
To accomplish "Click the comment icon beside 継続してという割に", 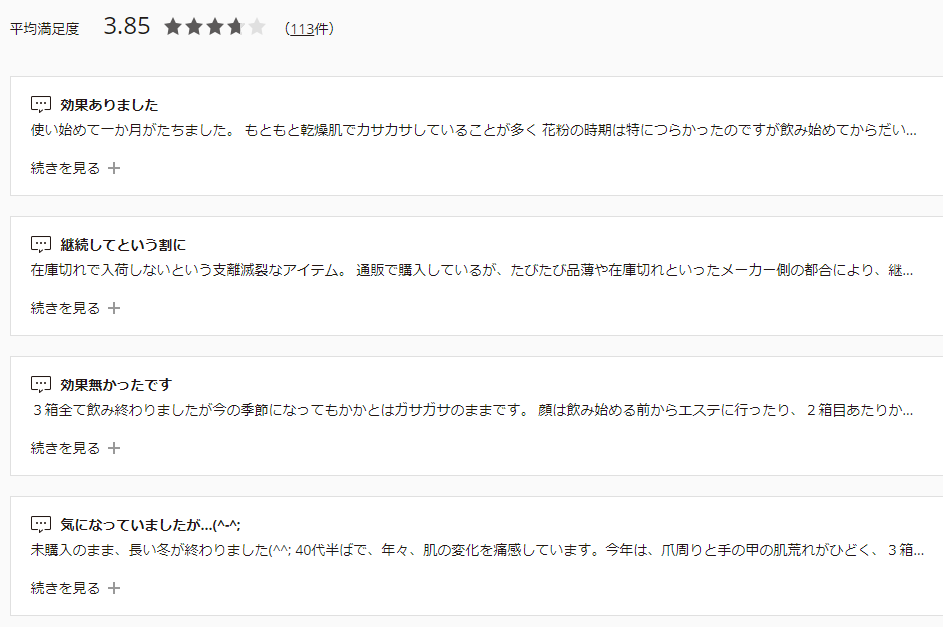I will point(41,245).
